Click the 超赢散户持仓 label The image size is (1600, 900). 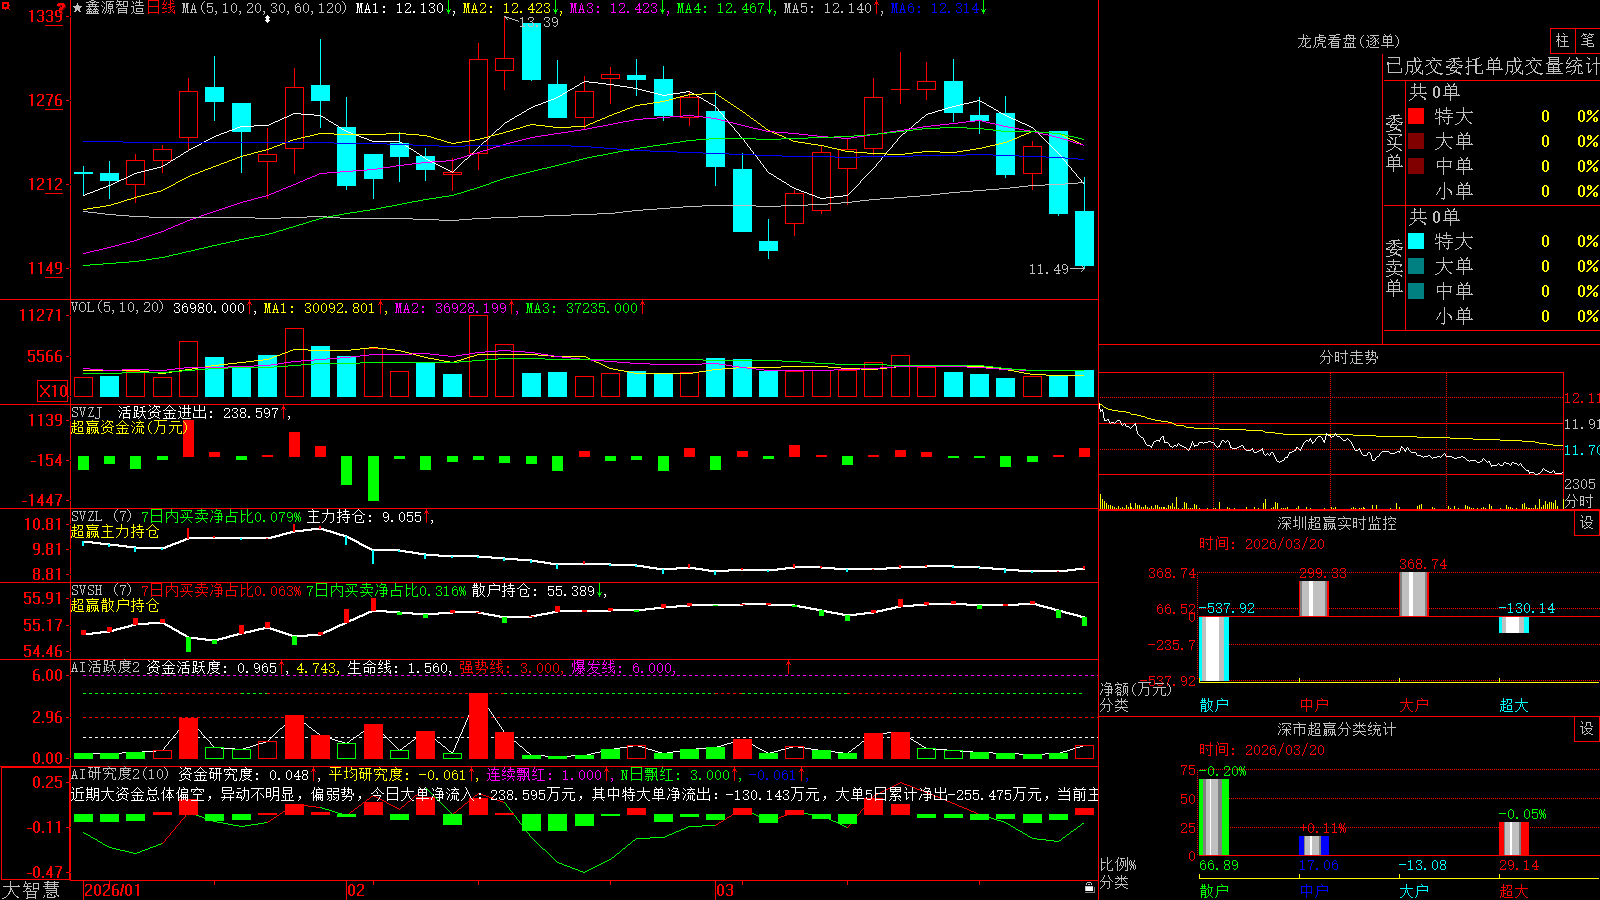tap(115, 605)
